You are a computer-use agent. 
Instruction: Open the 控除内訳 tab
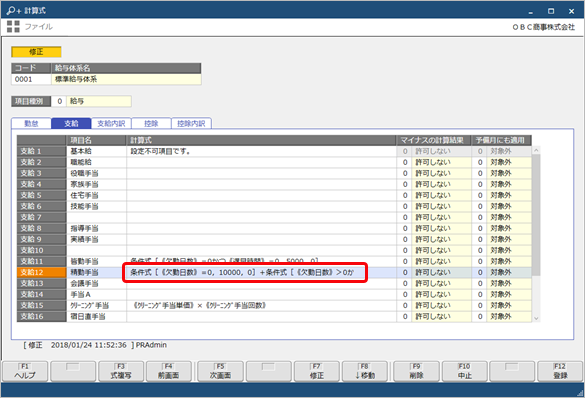191,123
